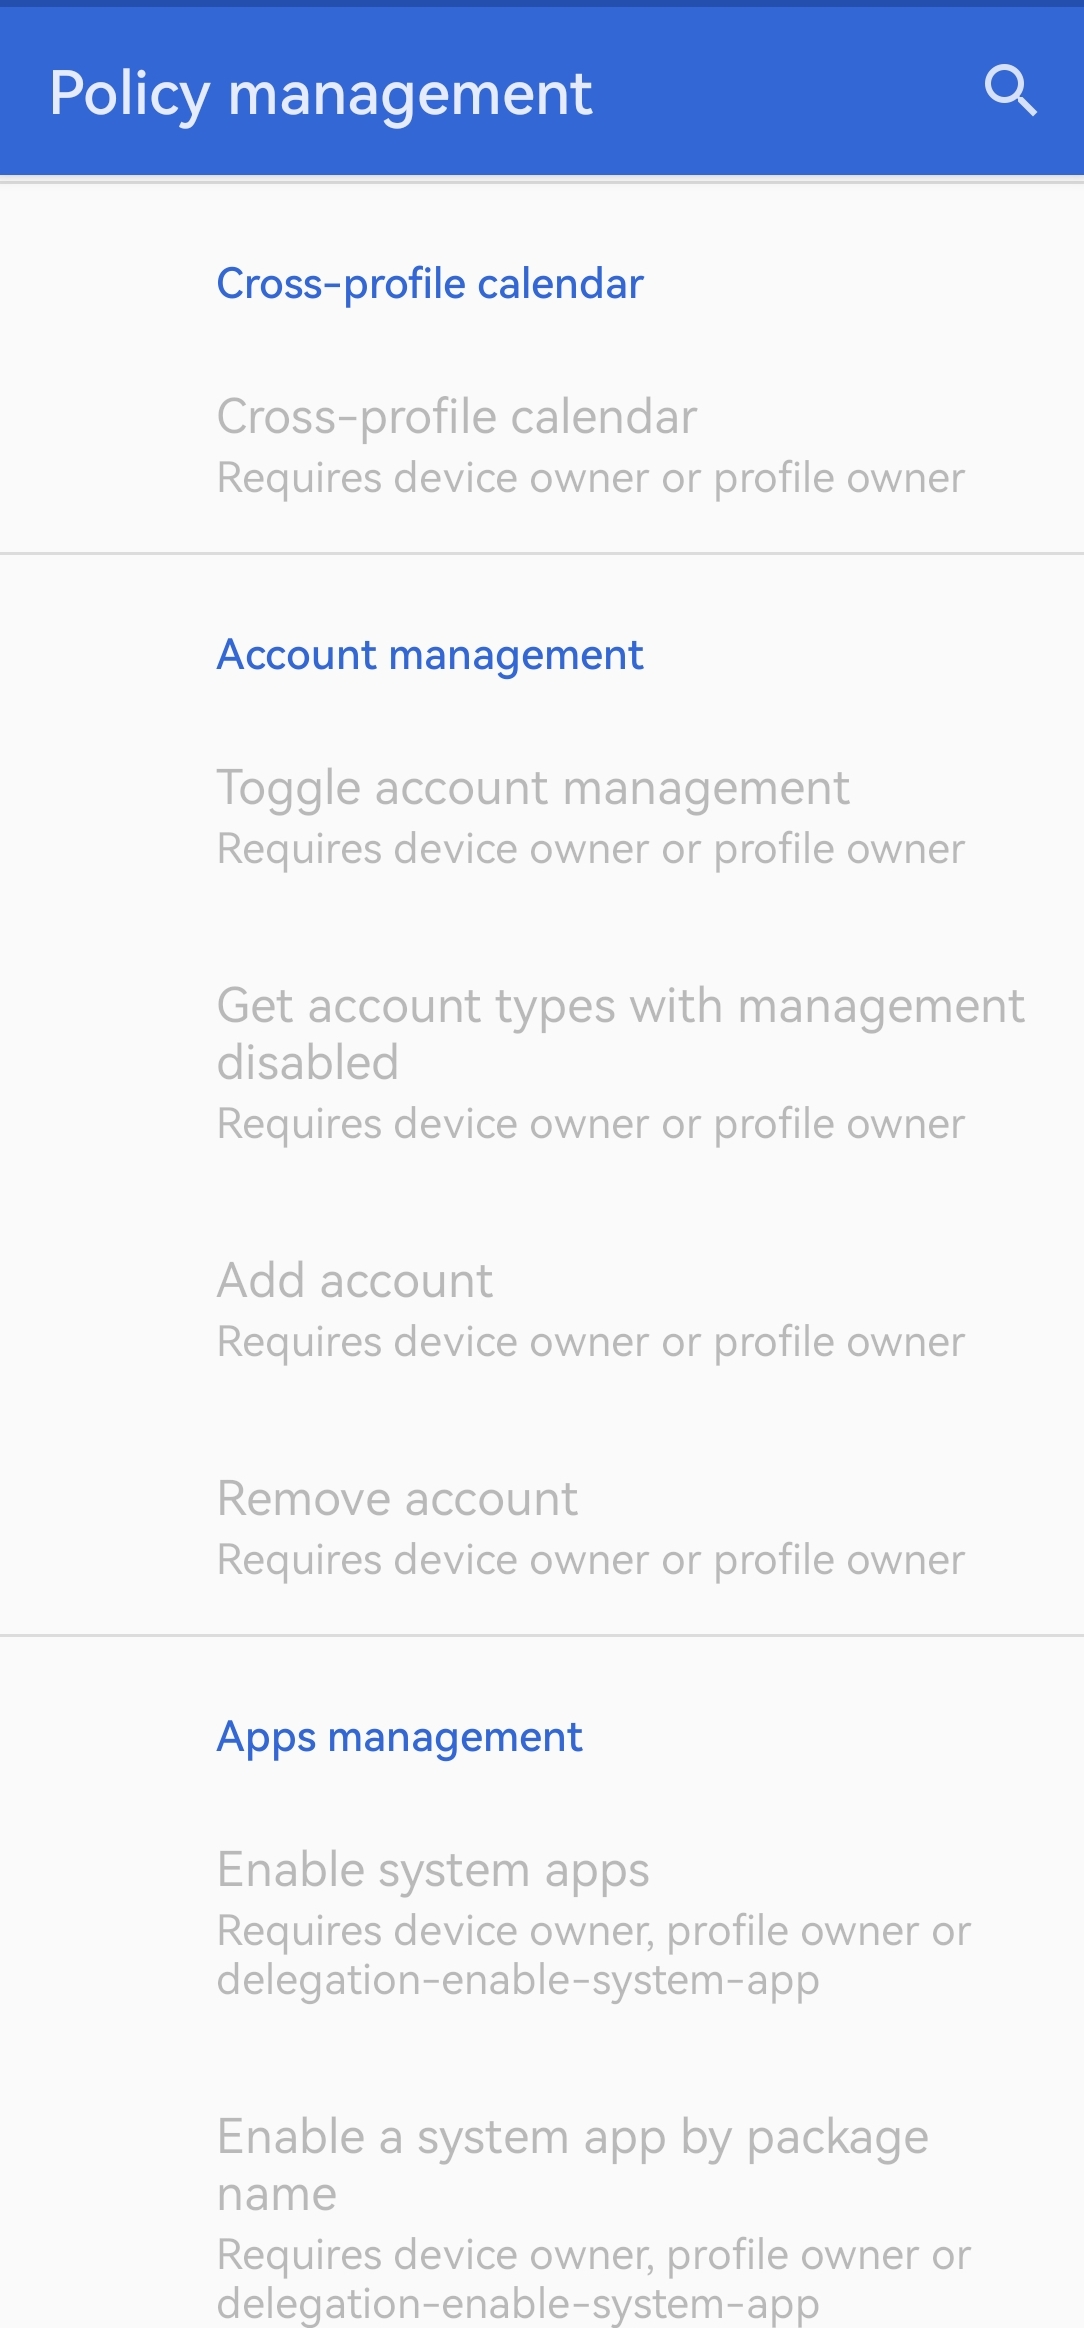Tap delegation-enable-system-app text under Enable system apps
This screenshot has height=2328, width=1084.
pos(518,1980)
